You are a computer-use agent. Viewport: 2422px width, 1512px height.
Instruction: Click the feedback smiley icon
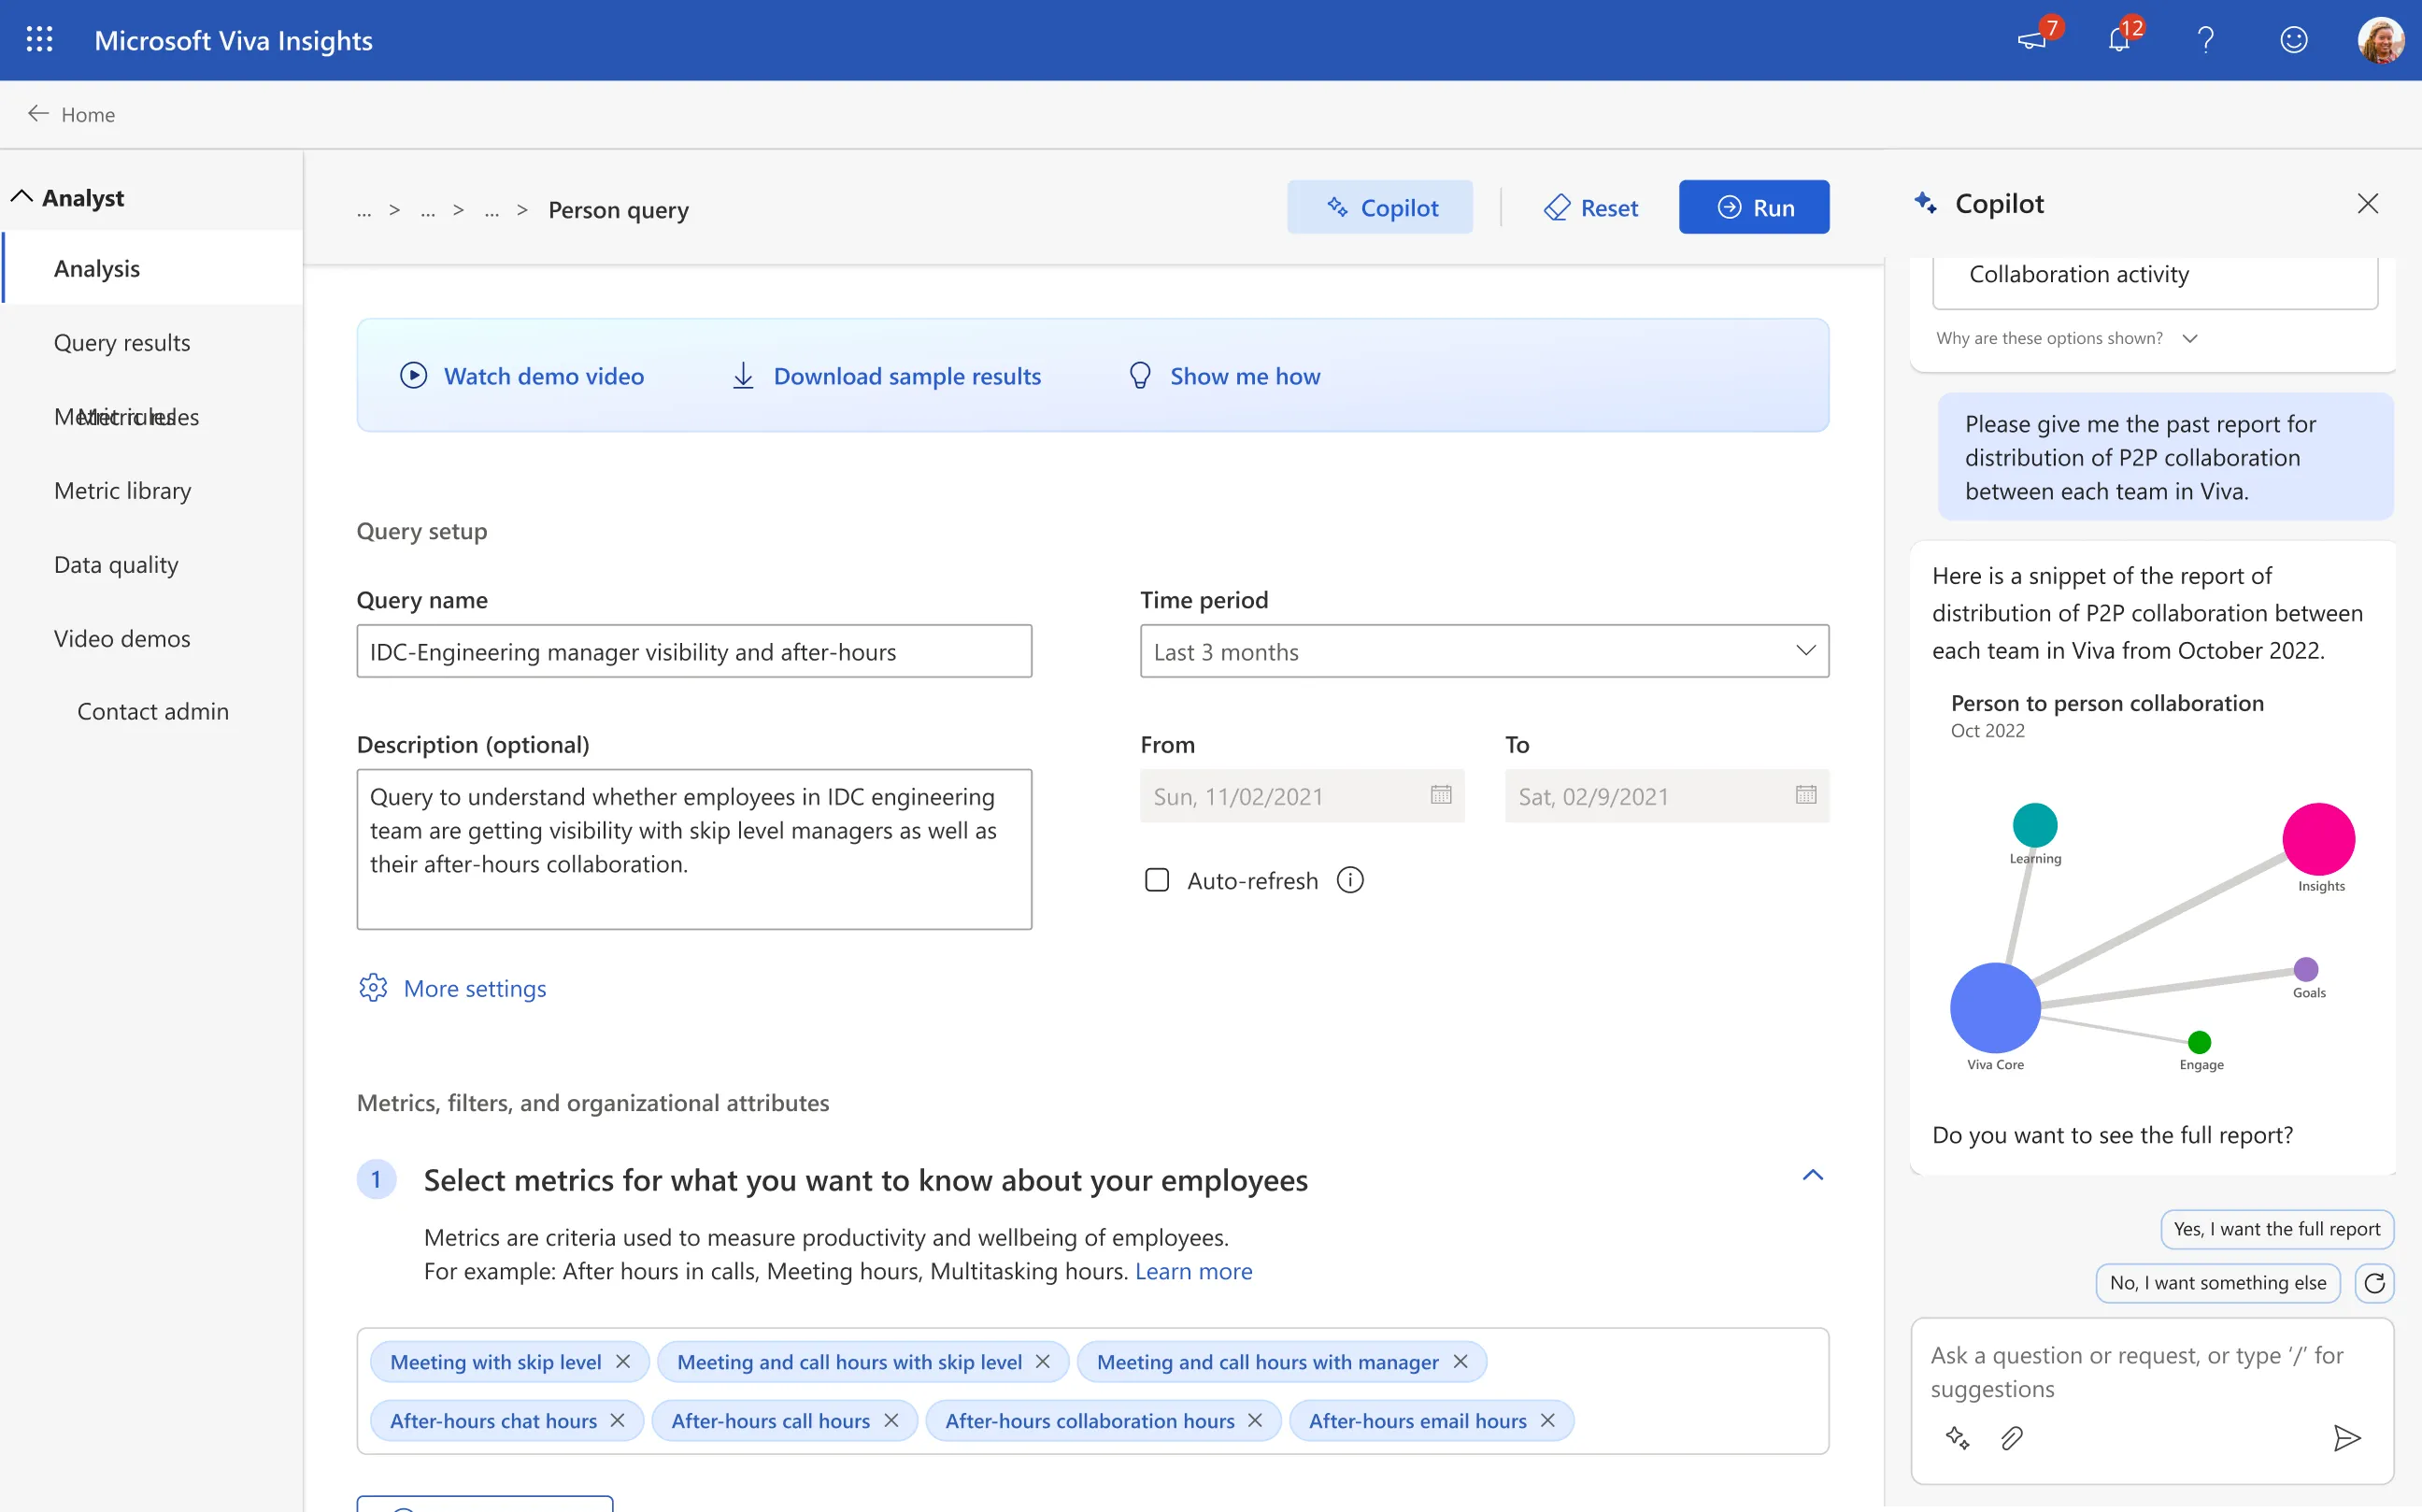(2293, 40)
